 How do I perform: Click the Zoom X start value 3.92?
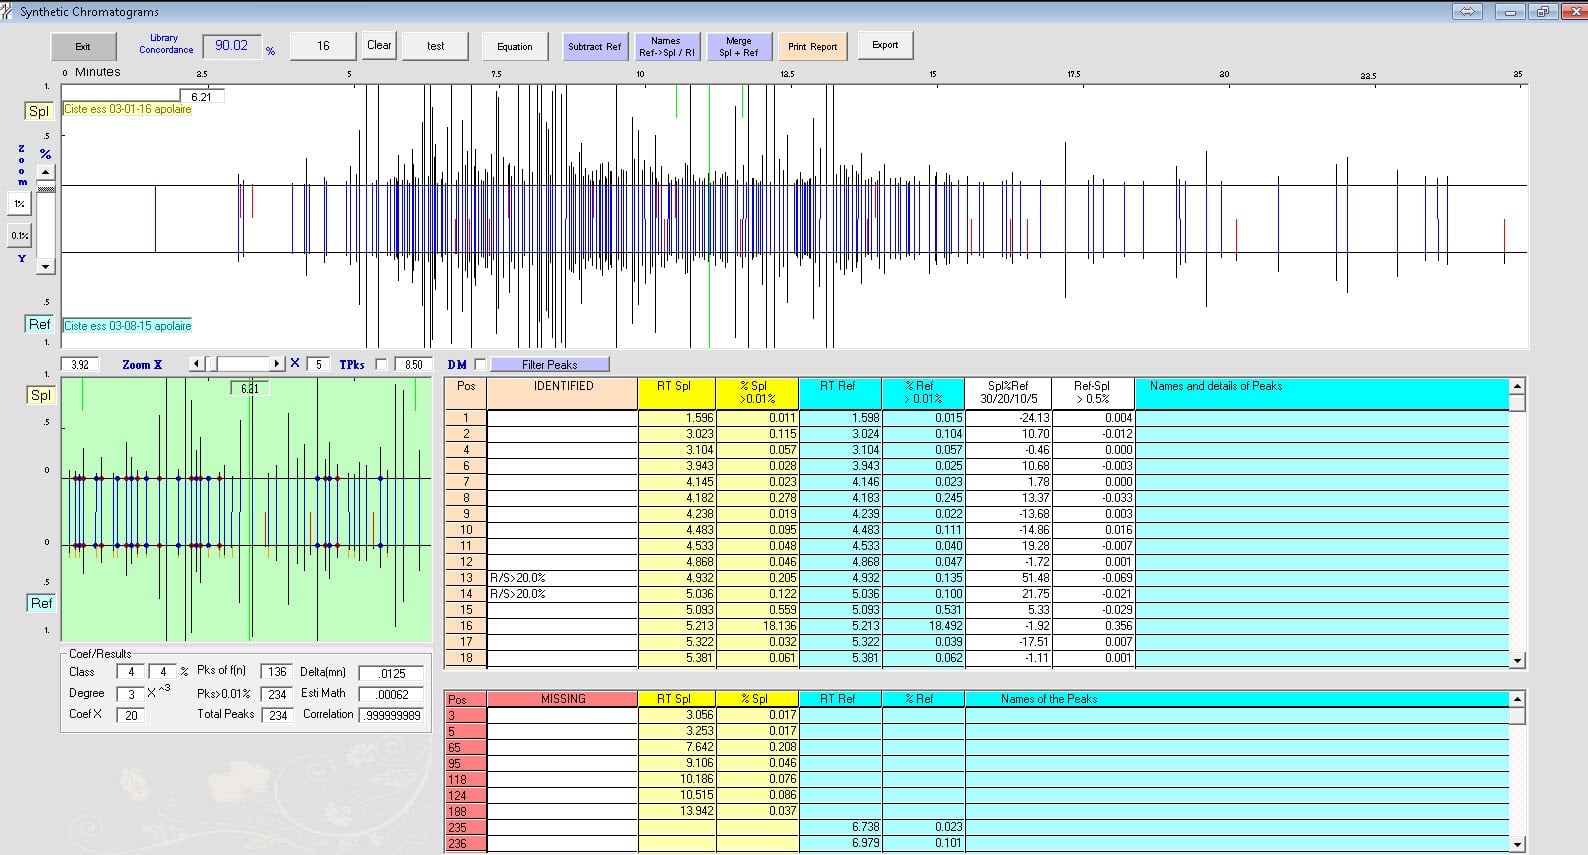(80, 365)
